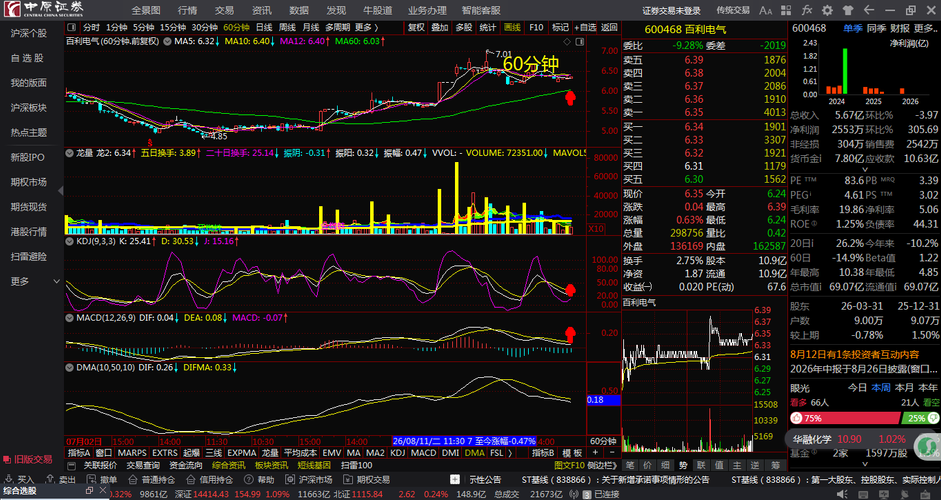Switch to the 15分钟 period tab
Image resolution: width=941 pixels, height=500 pixels.
pyautogui.click(x=173, y=28)
